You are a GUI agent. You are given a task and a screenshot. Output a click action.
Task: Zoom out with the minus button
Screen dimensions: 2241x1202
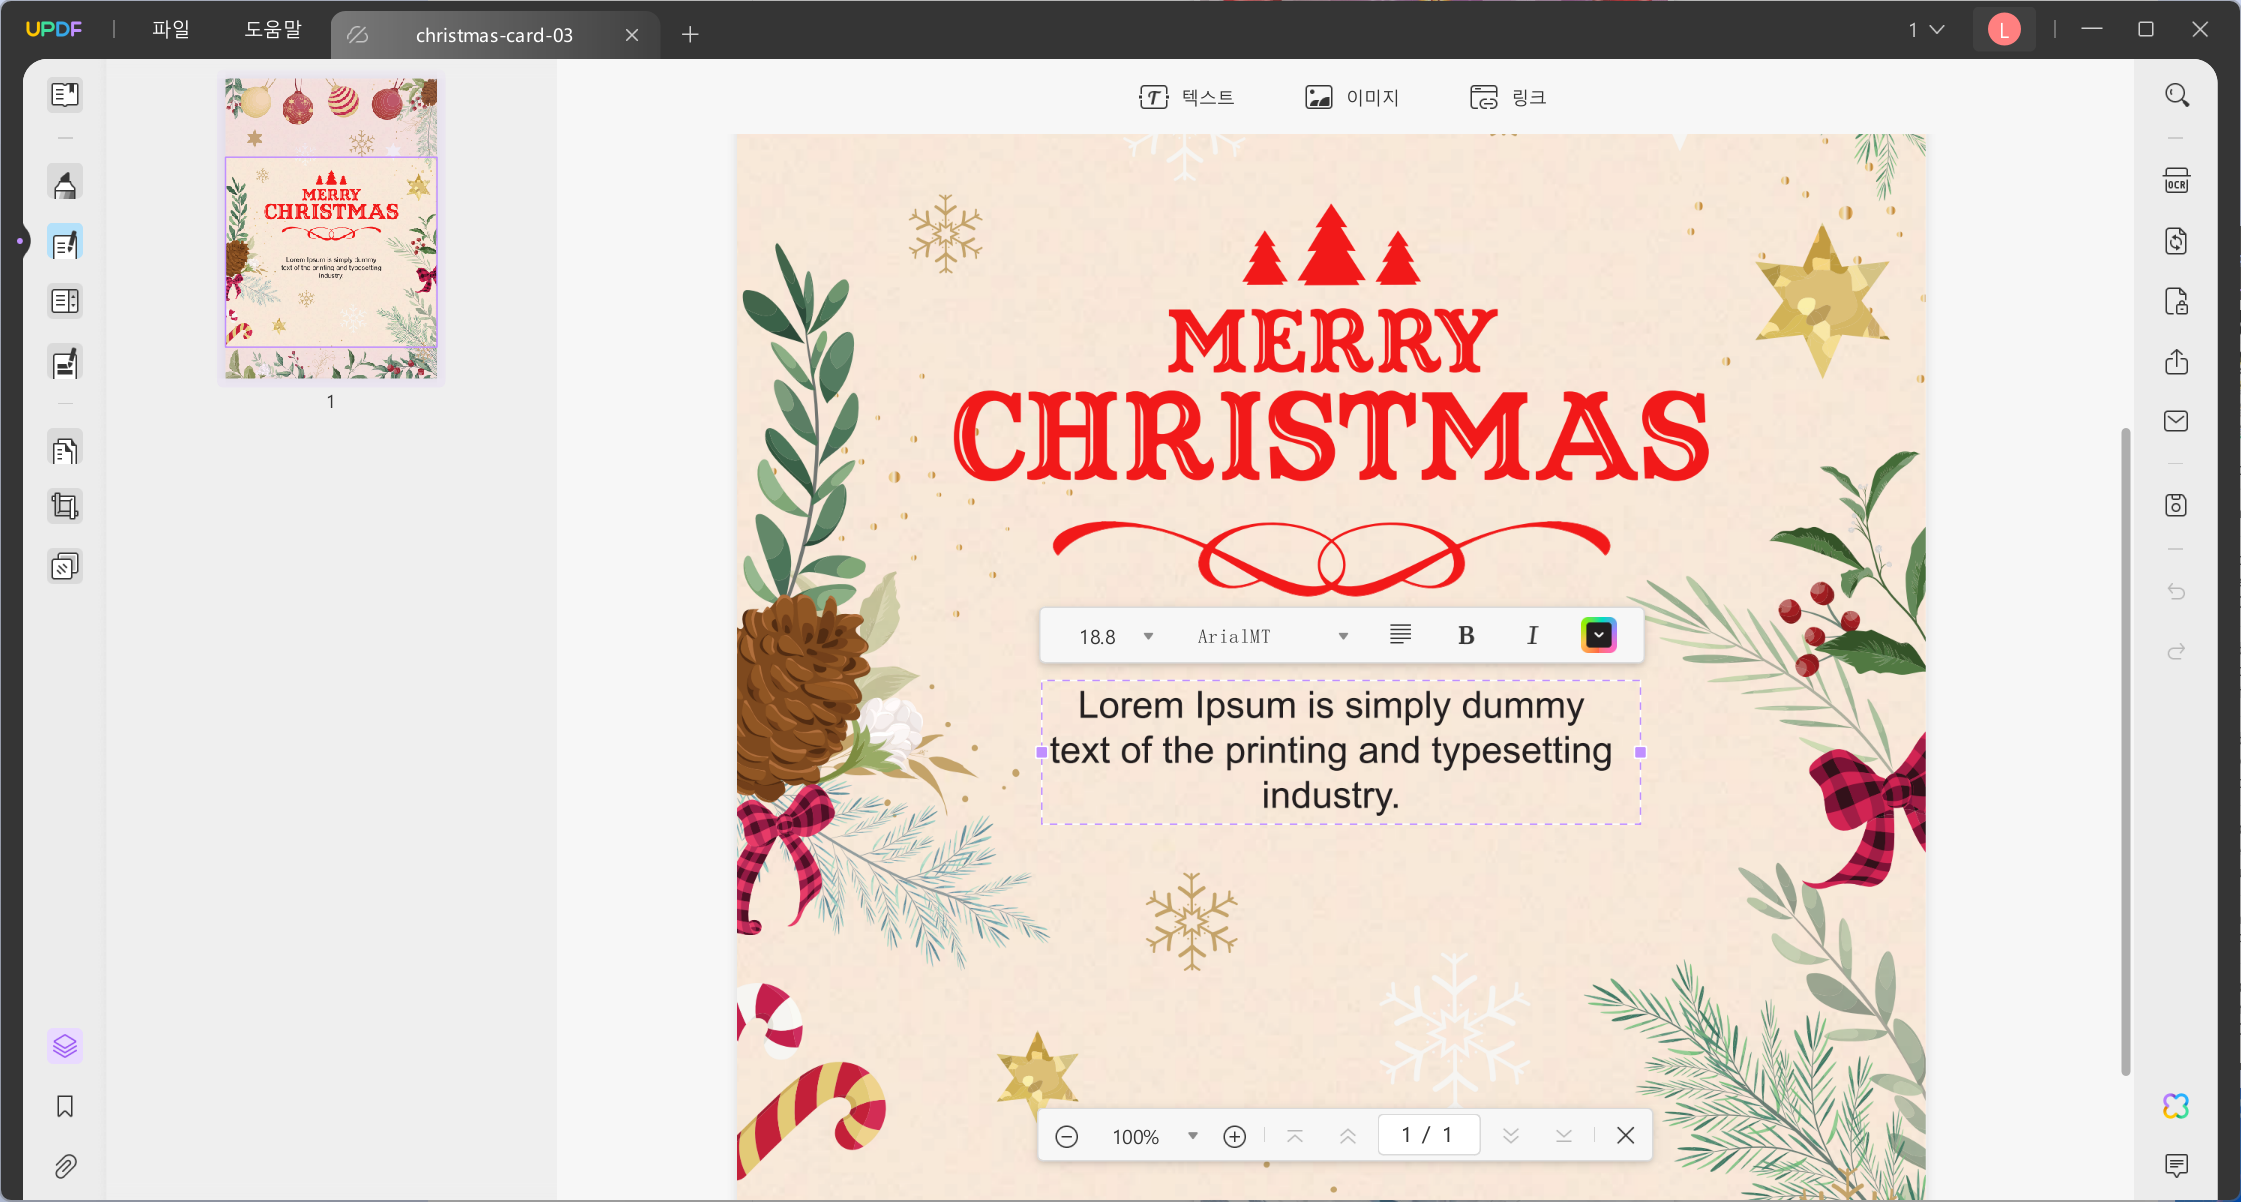1067,1136
